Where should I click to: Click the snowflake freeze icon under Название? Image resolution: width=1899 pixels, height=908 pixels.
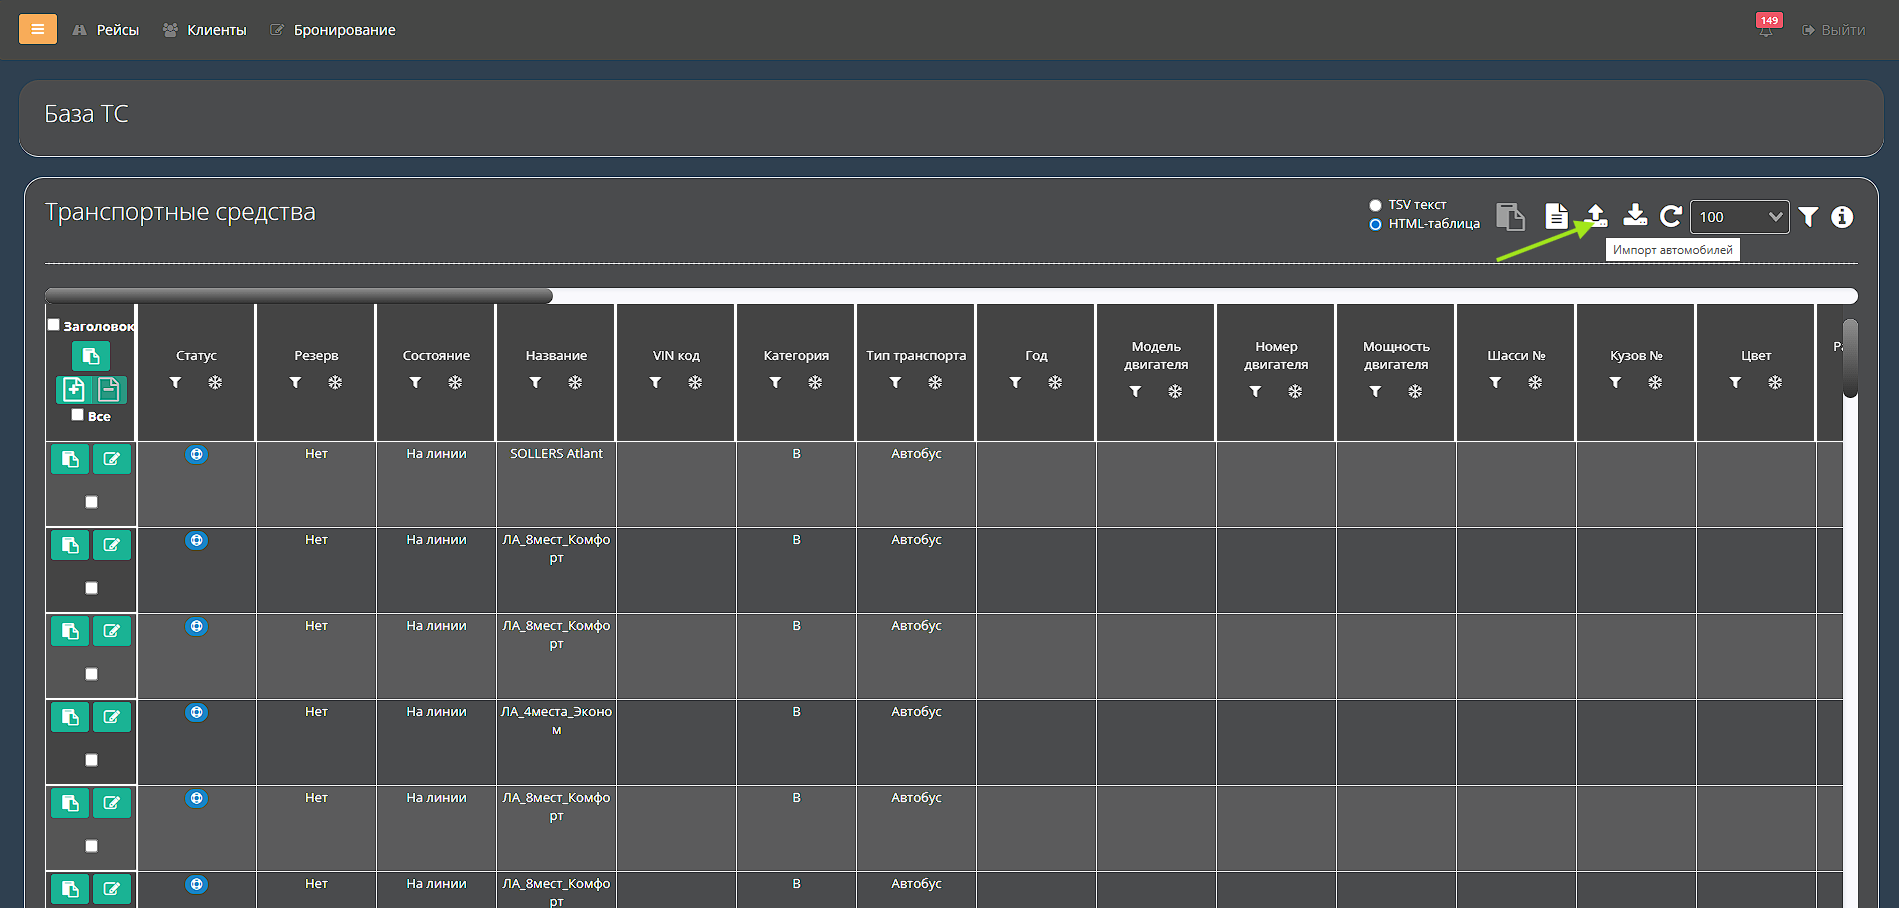(x=575, y=383)
